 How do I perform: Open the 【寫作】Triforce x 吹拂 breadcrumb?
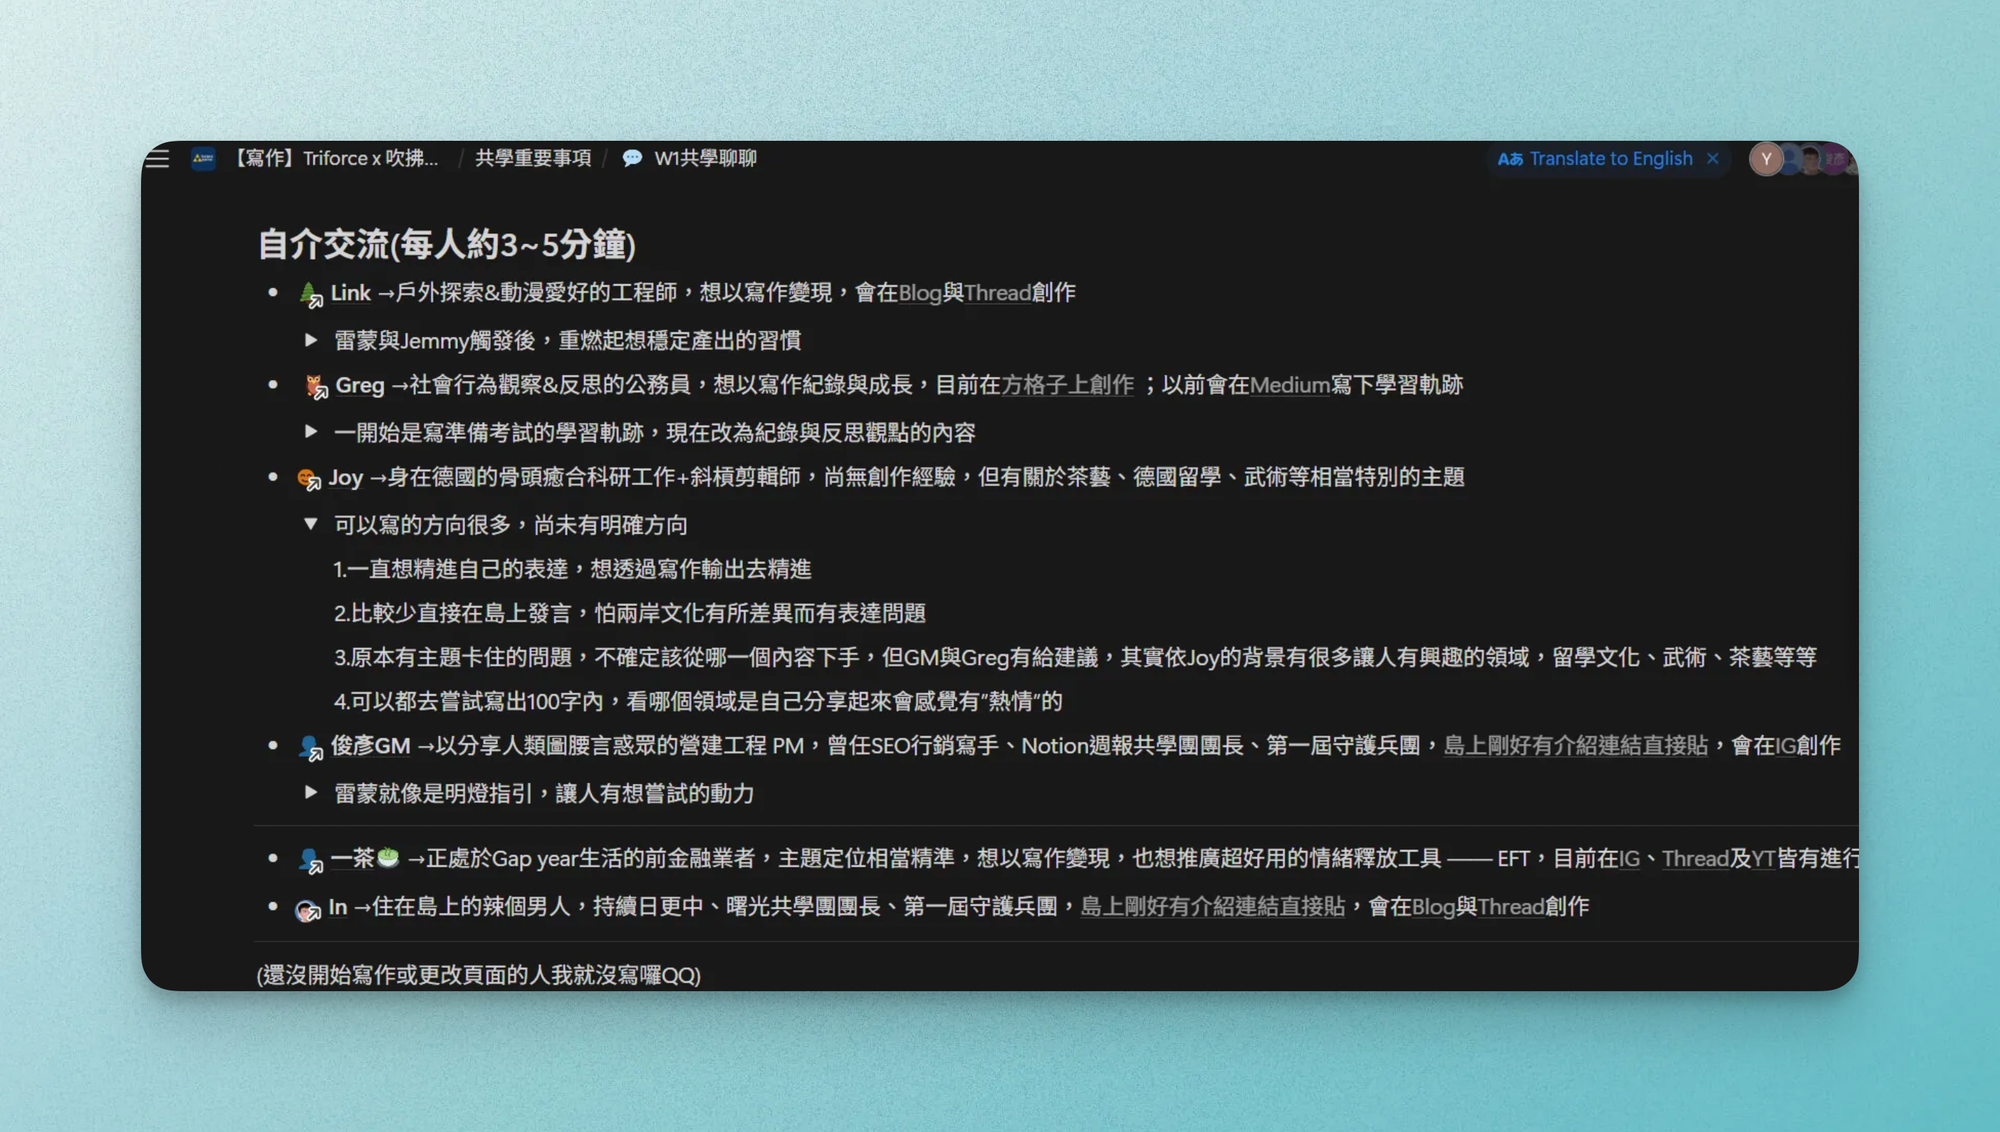point(336,159)
